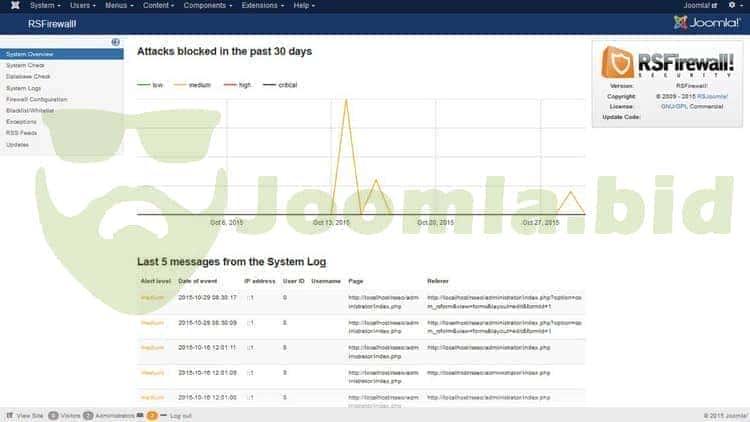The height and width of the screenshot is (422, 750).
Task: Collapse the sidebar using the round arrow icon
Action: pos(116,42)
